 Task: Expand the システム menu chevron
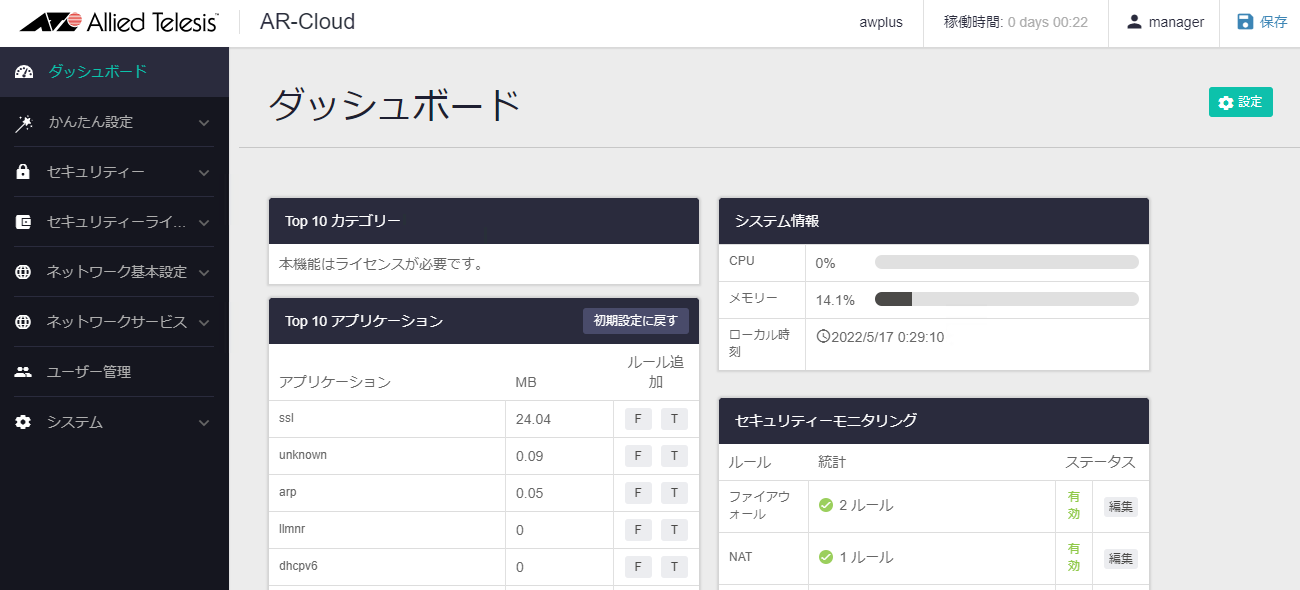(204, 423)
